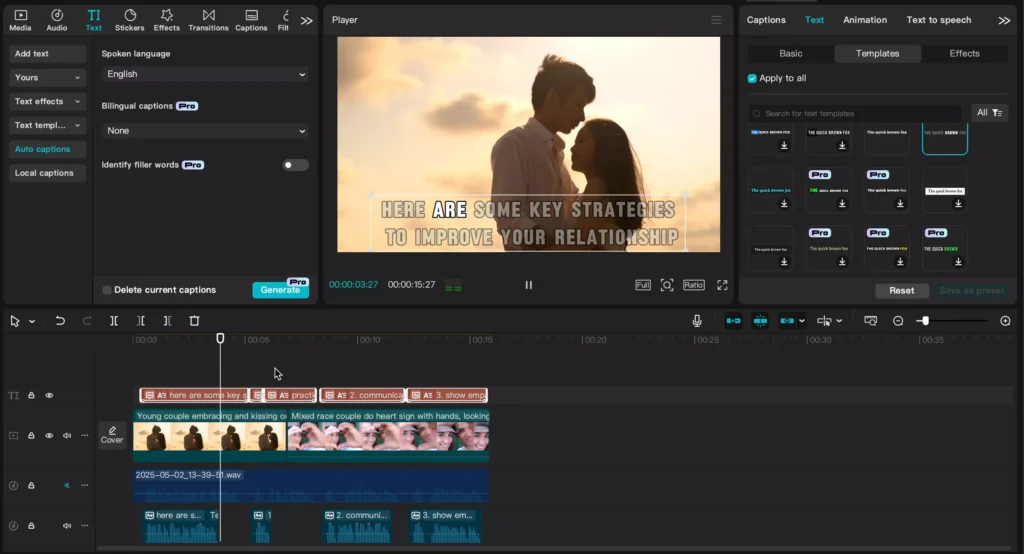Pause video playback

(528, 285)
